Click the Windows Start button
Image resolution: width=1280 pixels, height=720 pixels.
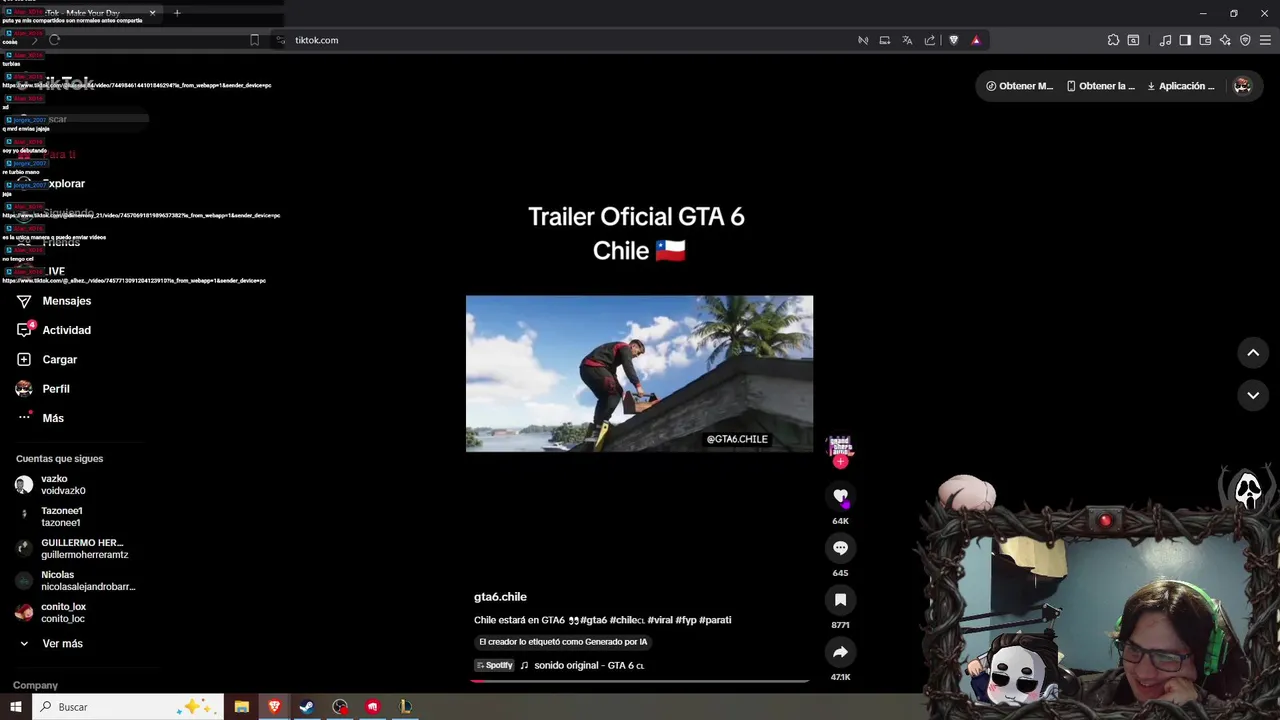15,707
